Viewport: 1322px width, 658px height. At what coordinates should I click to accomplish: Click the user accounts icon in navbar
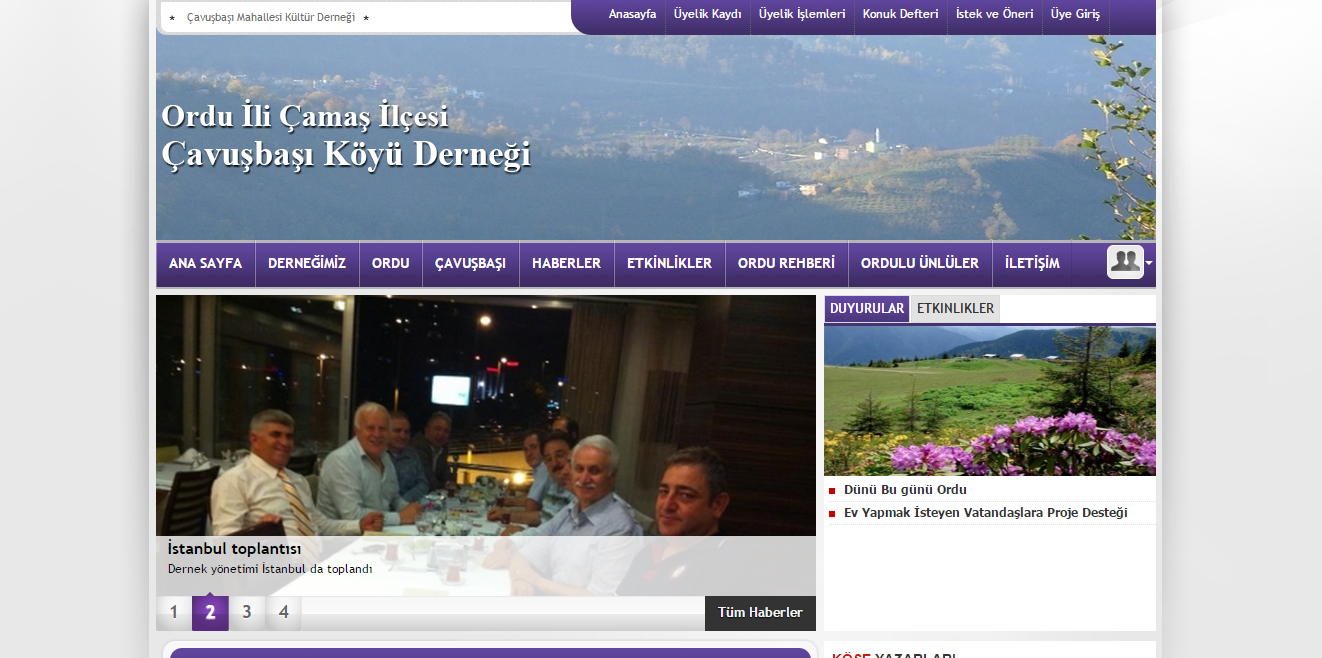(1125, 262)
